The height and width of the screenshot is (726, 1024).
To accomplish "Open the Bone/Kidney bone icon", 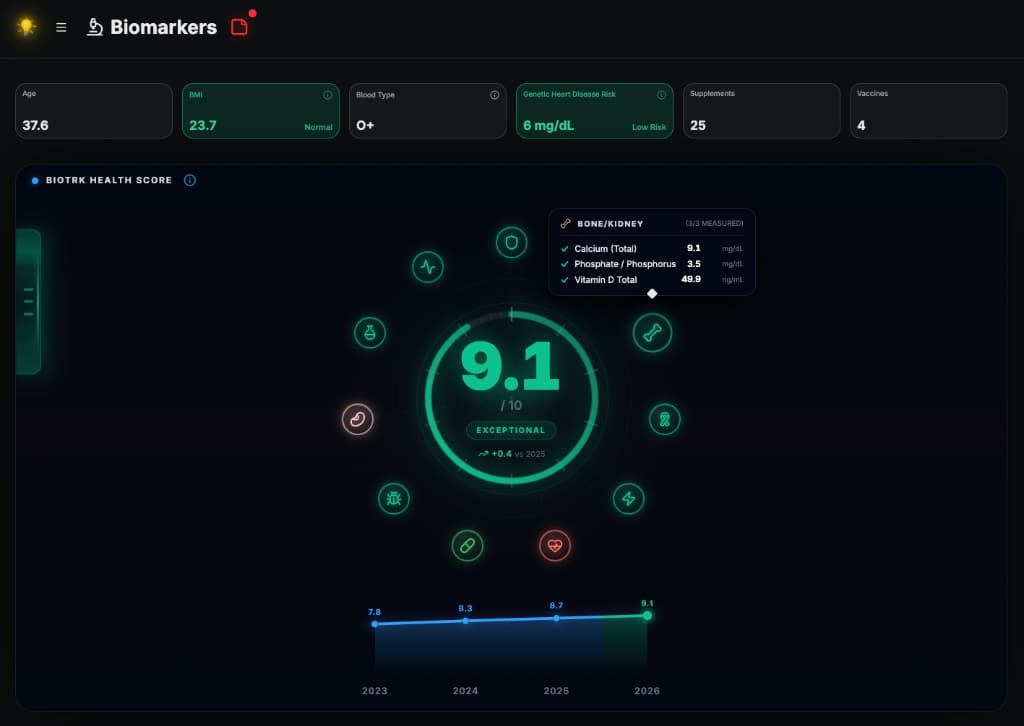I will click(x=652, y=333).
